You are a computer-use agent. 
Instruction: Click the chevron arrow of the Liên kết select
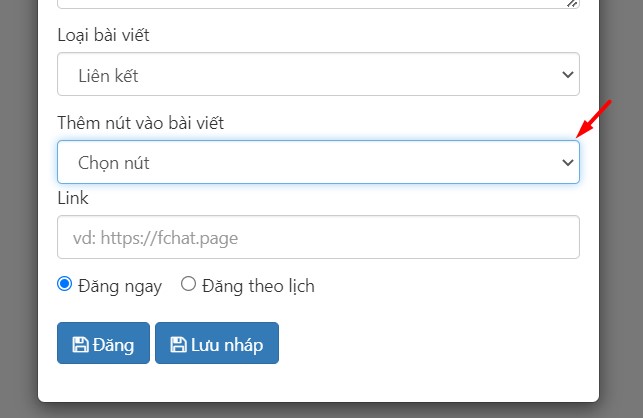tap(568, 74)
